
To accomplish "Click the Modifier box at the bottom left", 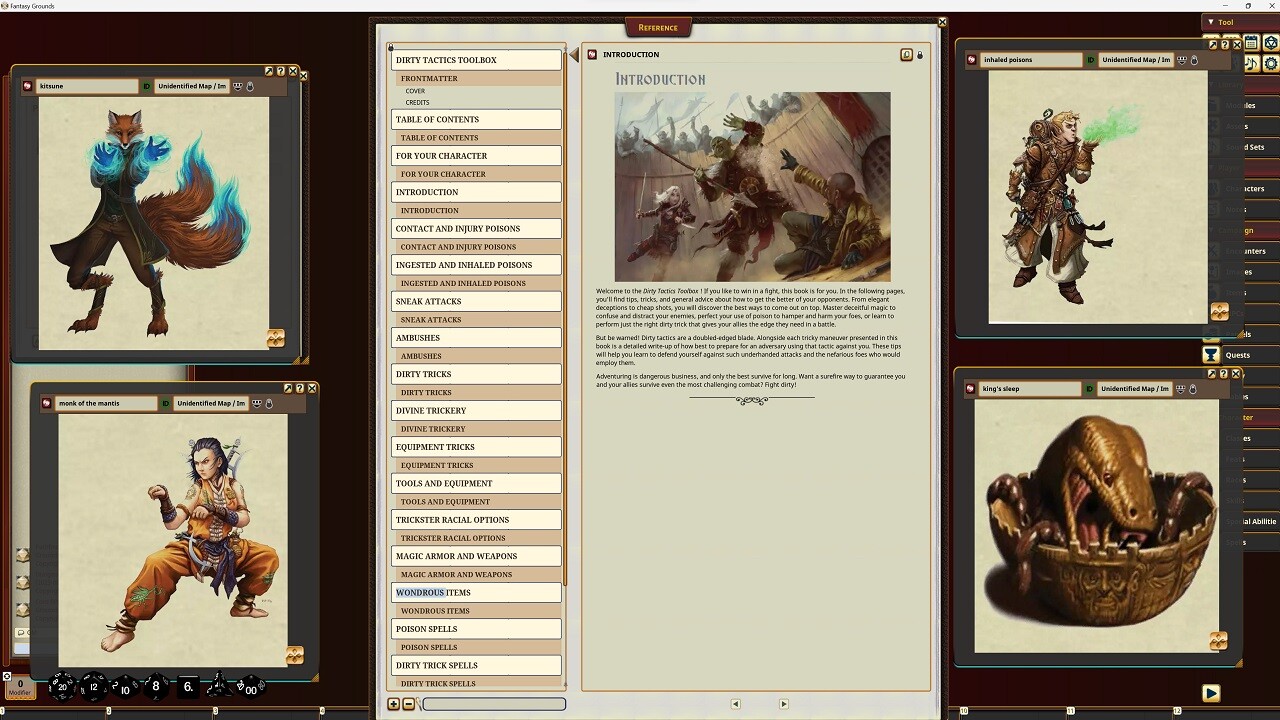I will coord(20,687).
